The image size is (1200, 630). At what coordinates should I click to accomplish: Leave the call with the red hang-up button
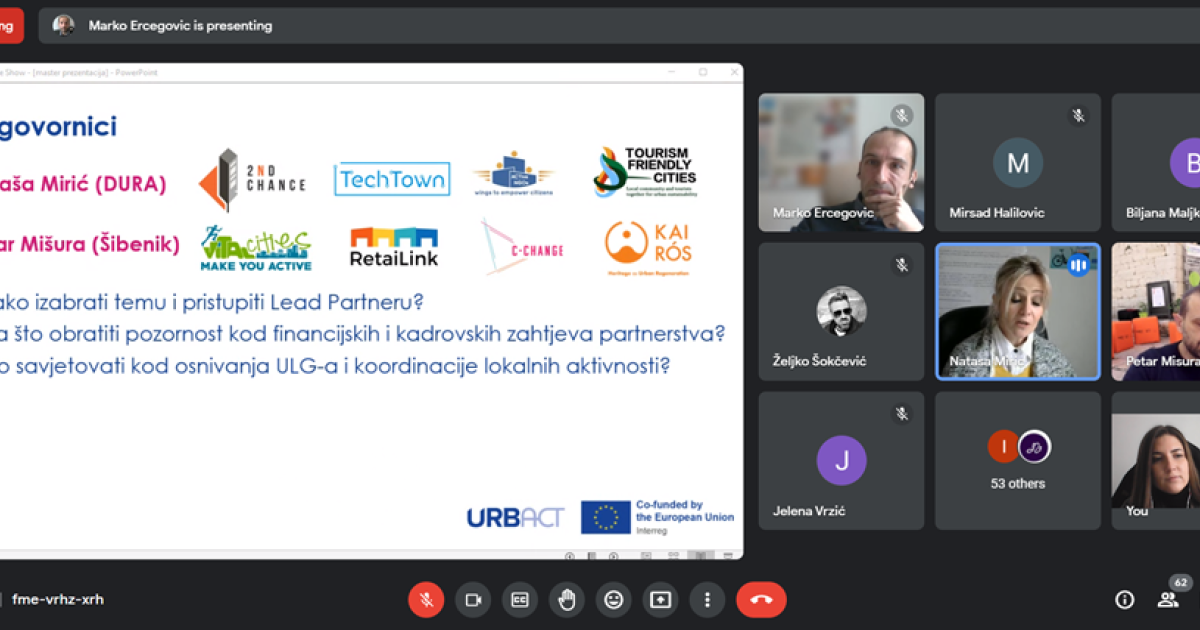pyautogui.click(x=761, y=599)
